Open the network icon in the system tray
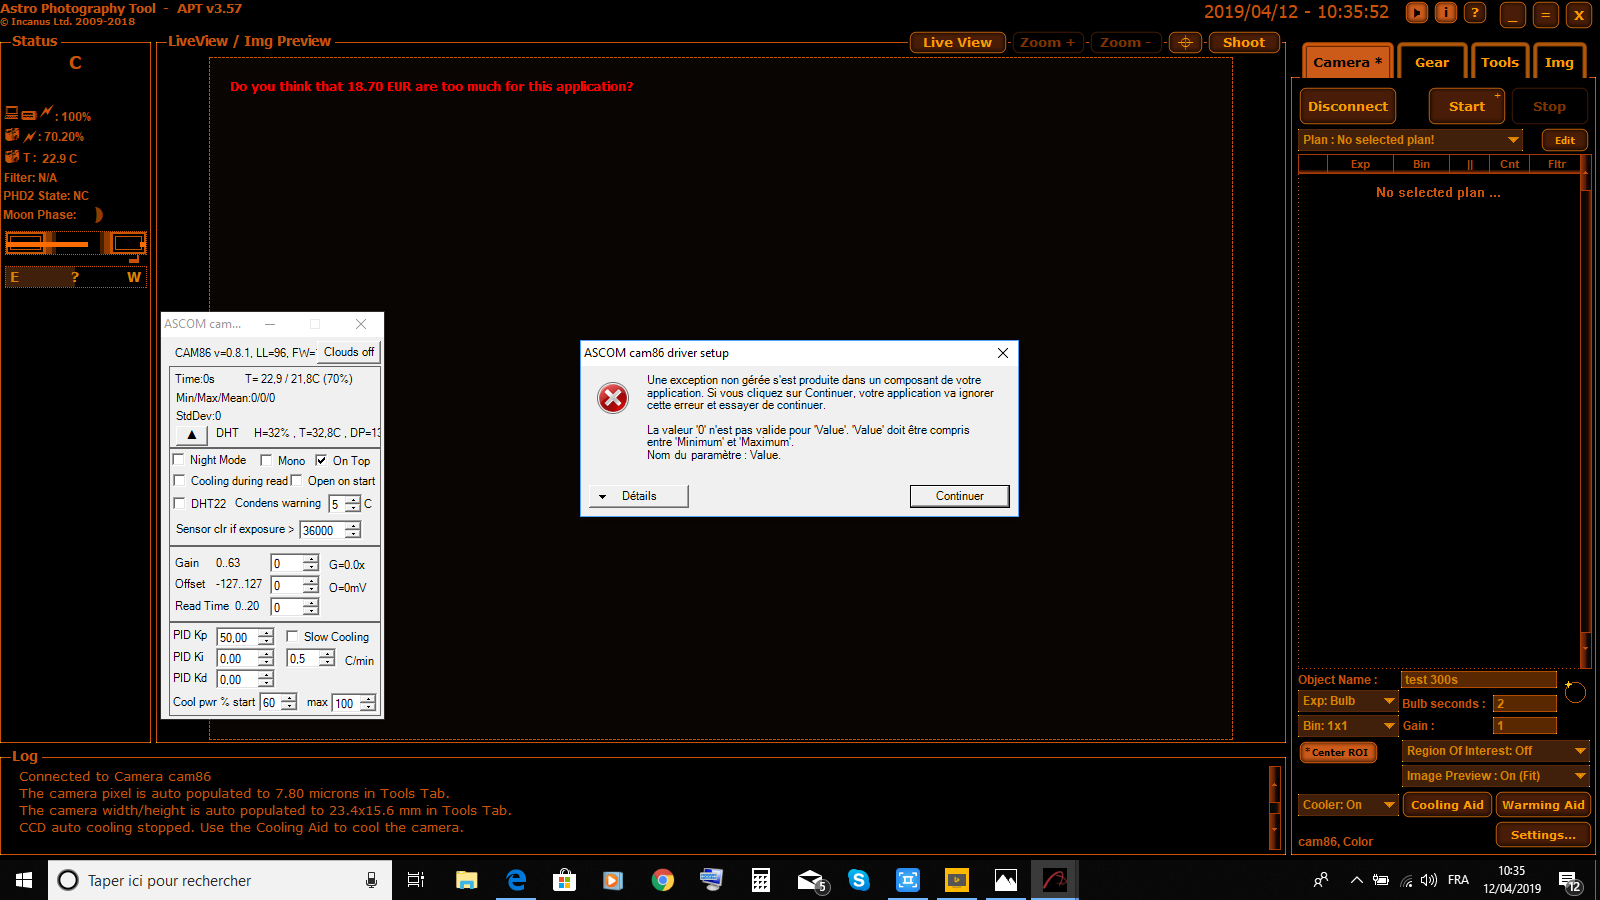 pos(1406,880)
